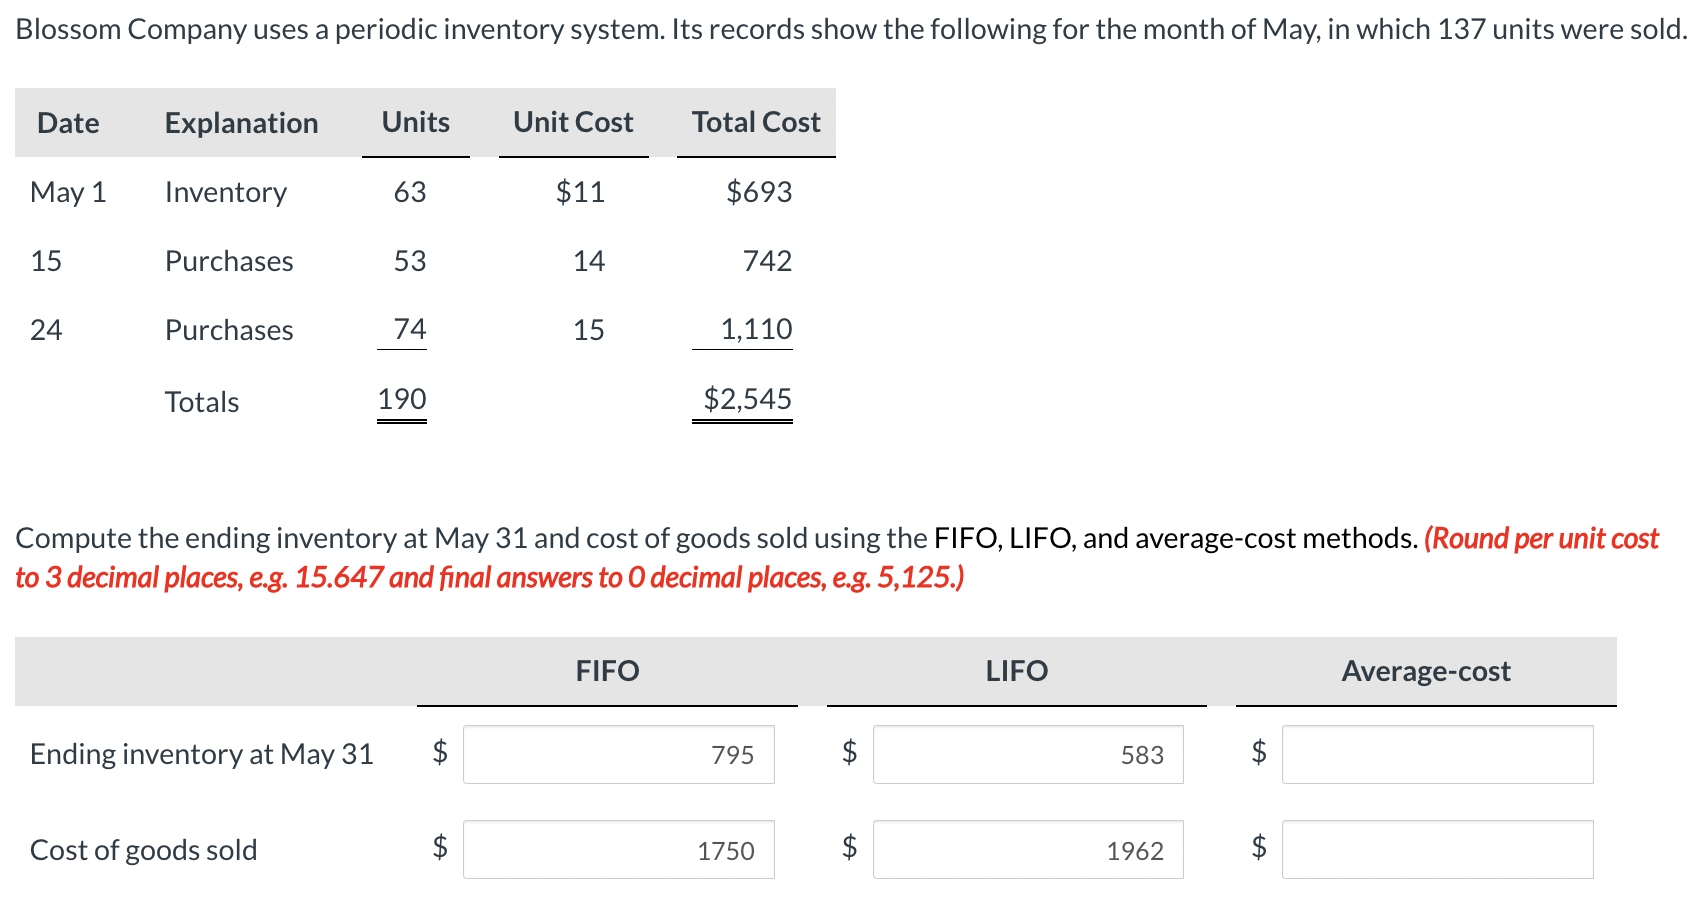Click the FIFO cost of goods sold input showing 1750

tap(618, 849)
